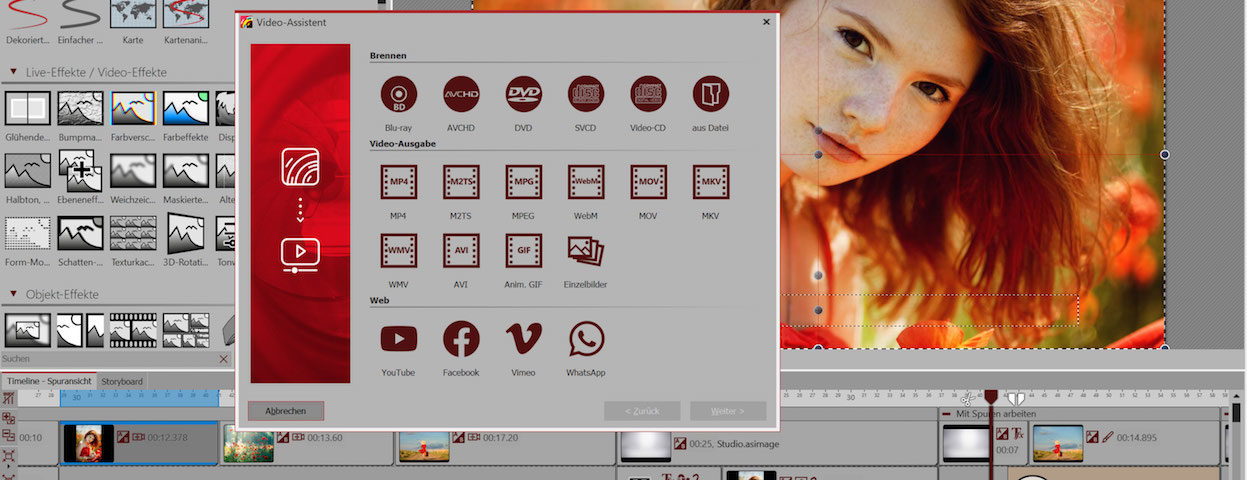Choose Anim. GIF output
The image size is (1247, 480).
point(523,250)
